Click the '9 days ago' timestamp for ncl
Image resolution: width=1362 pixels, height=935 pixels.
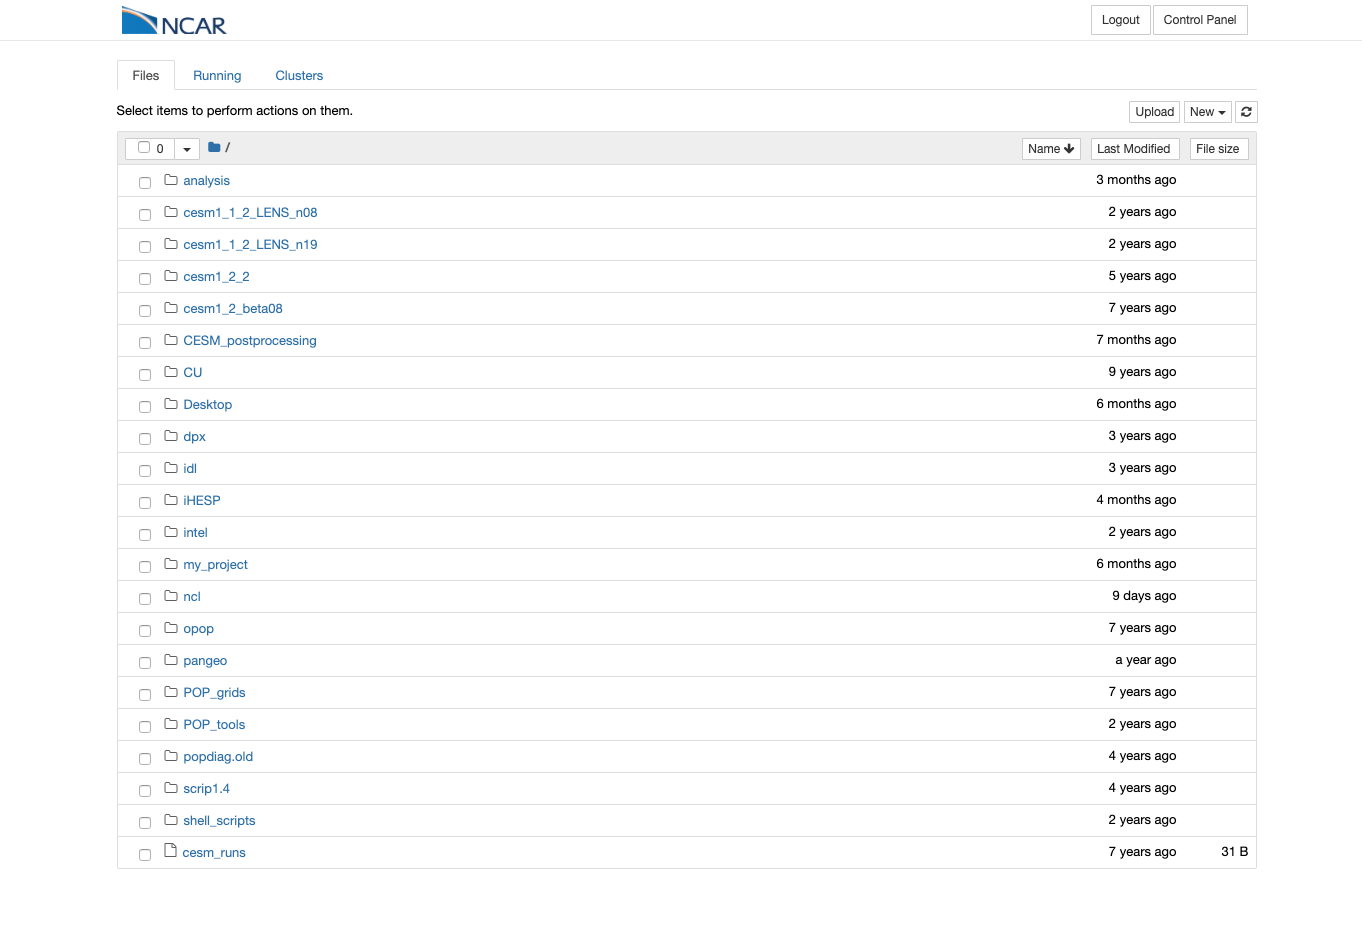click(1144, 596)
